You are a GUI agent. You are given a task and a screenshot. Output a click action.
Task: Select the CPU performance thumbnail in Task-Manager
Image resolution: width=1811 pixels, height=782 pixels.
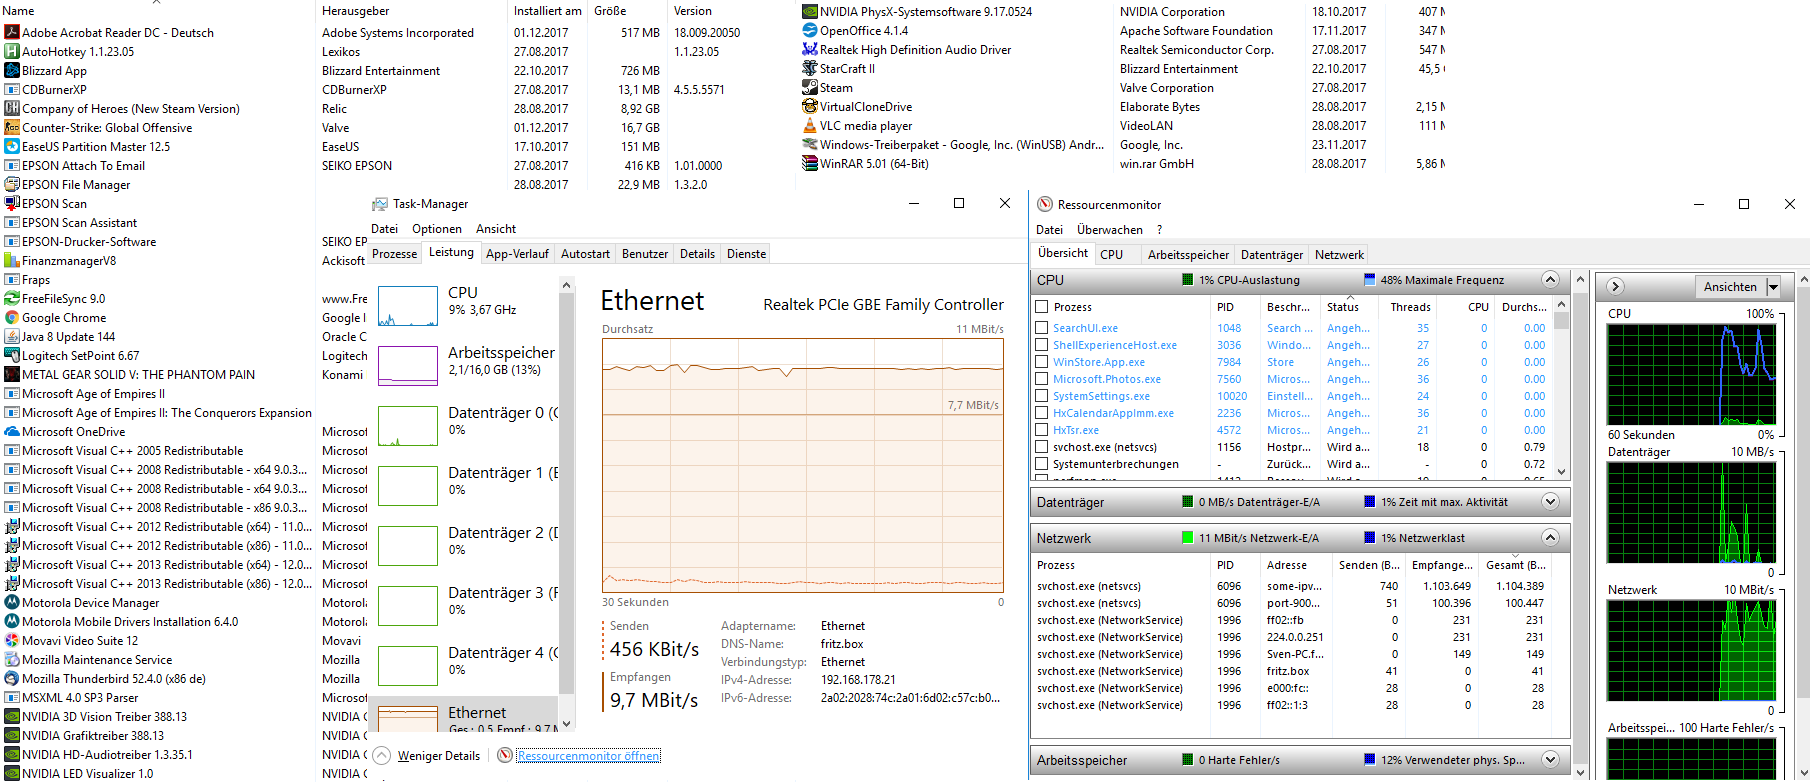coord(407,306)
